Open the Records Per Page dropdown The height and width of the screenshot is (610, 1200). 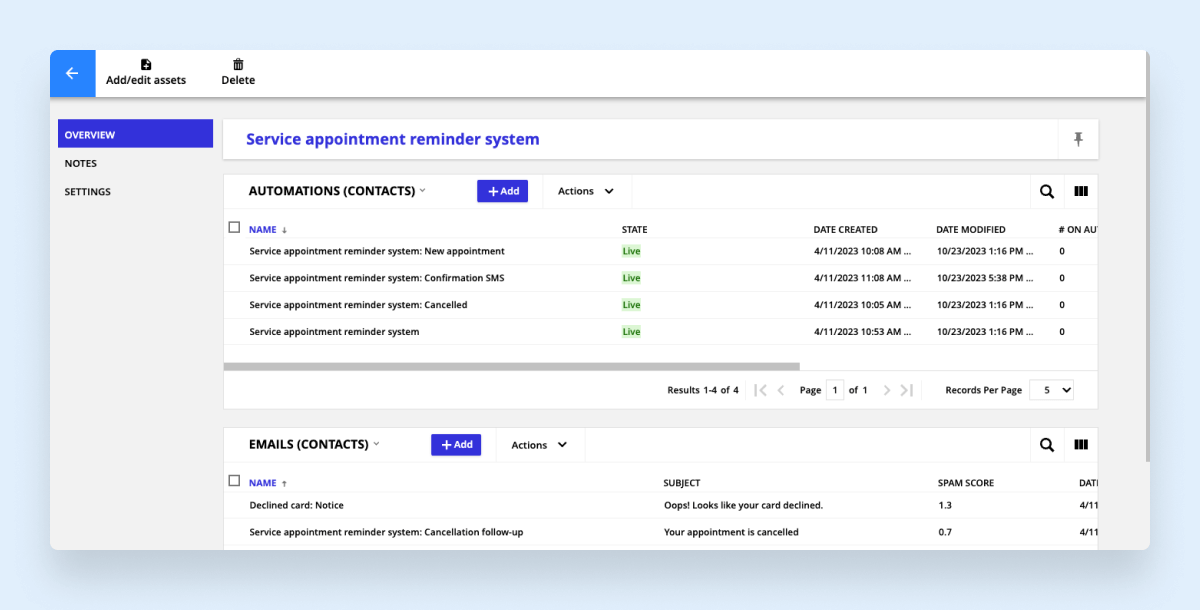(1052, 390)
